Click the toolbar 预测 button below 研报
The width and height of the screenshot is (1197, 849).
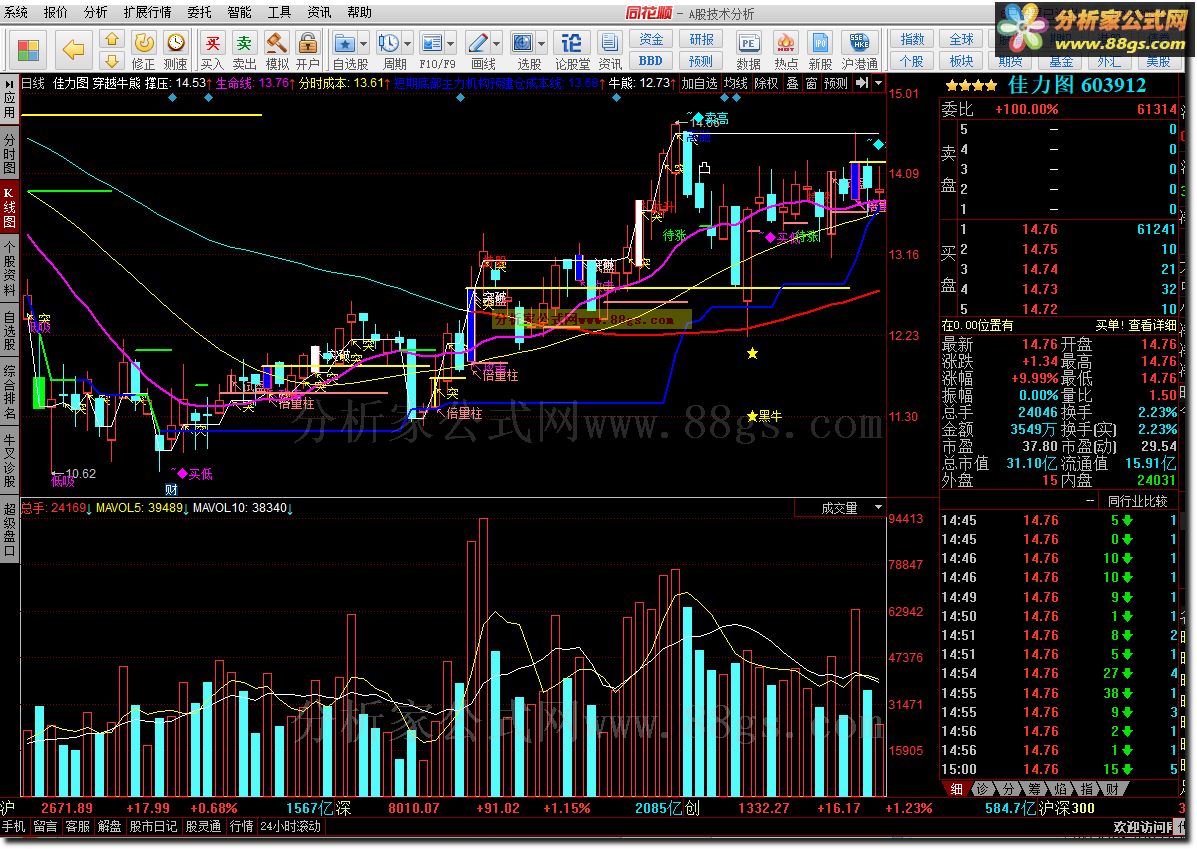pyautogui.click(x=701, y=60)
